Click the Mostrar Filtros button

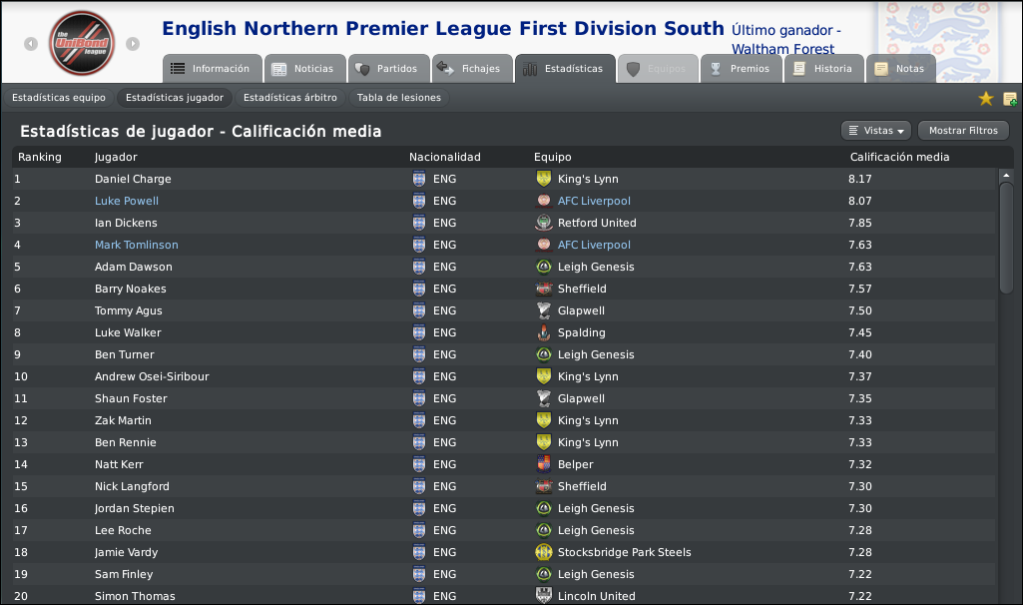[x=963, y=131]
